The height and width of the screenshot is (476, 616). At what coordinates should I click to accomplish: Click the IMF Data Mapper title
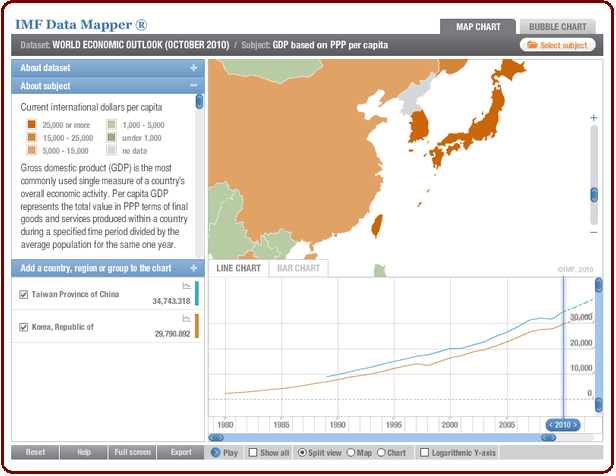pyautogui.click(x=81, y=25)
